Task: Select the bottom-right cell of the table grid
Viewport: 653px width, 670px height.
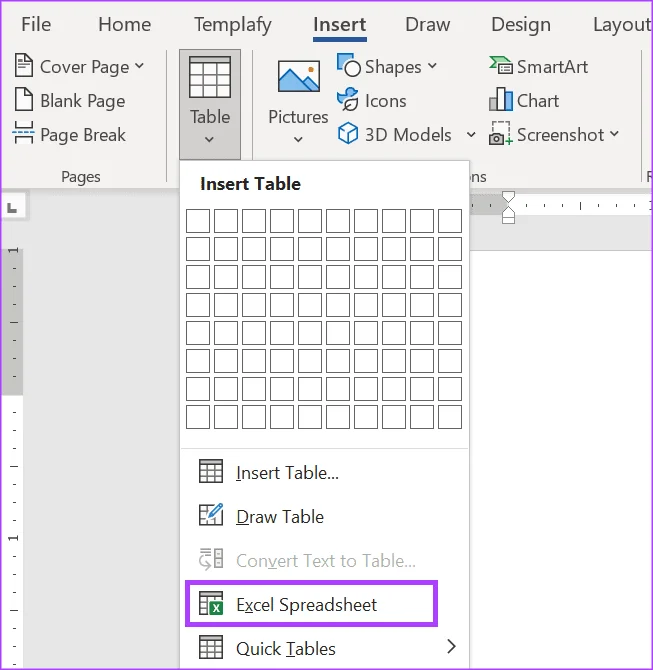Action: [x=450, y=417]
